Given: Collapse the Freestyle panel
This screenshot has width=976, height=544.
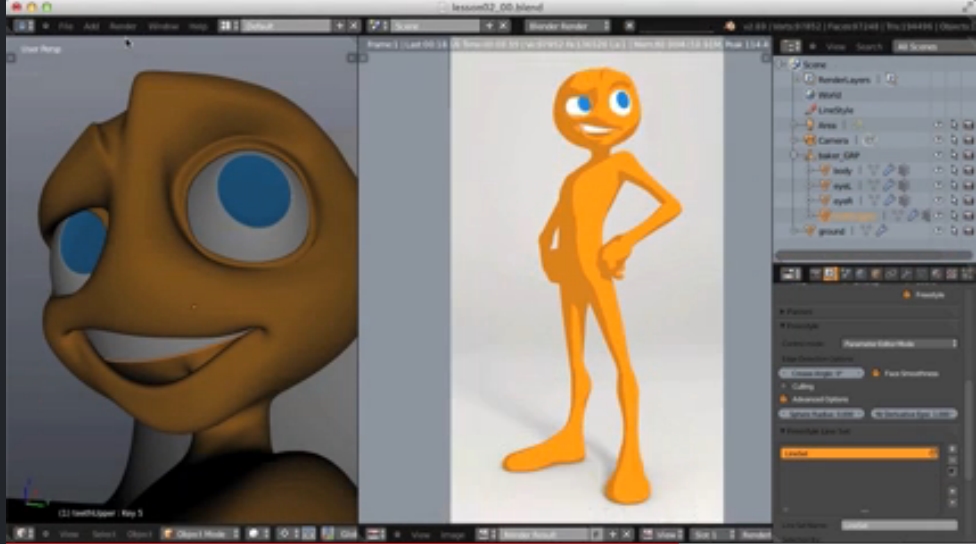Looking at the screenshot, I should [783, 326].
